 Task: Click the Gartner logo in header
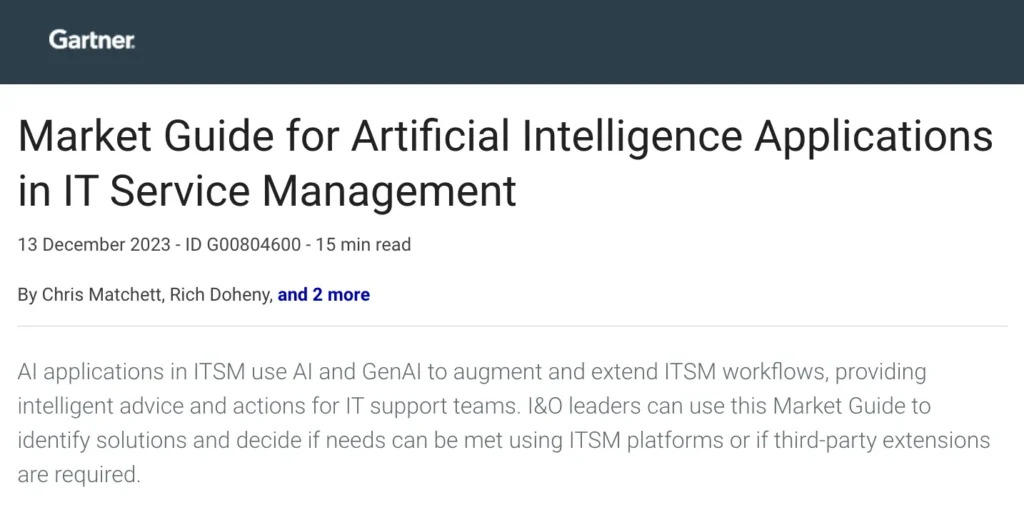click(x=92, y=40)
